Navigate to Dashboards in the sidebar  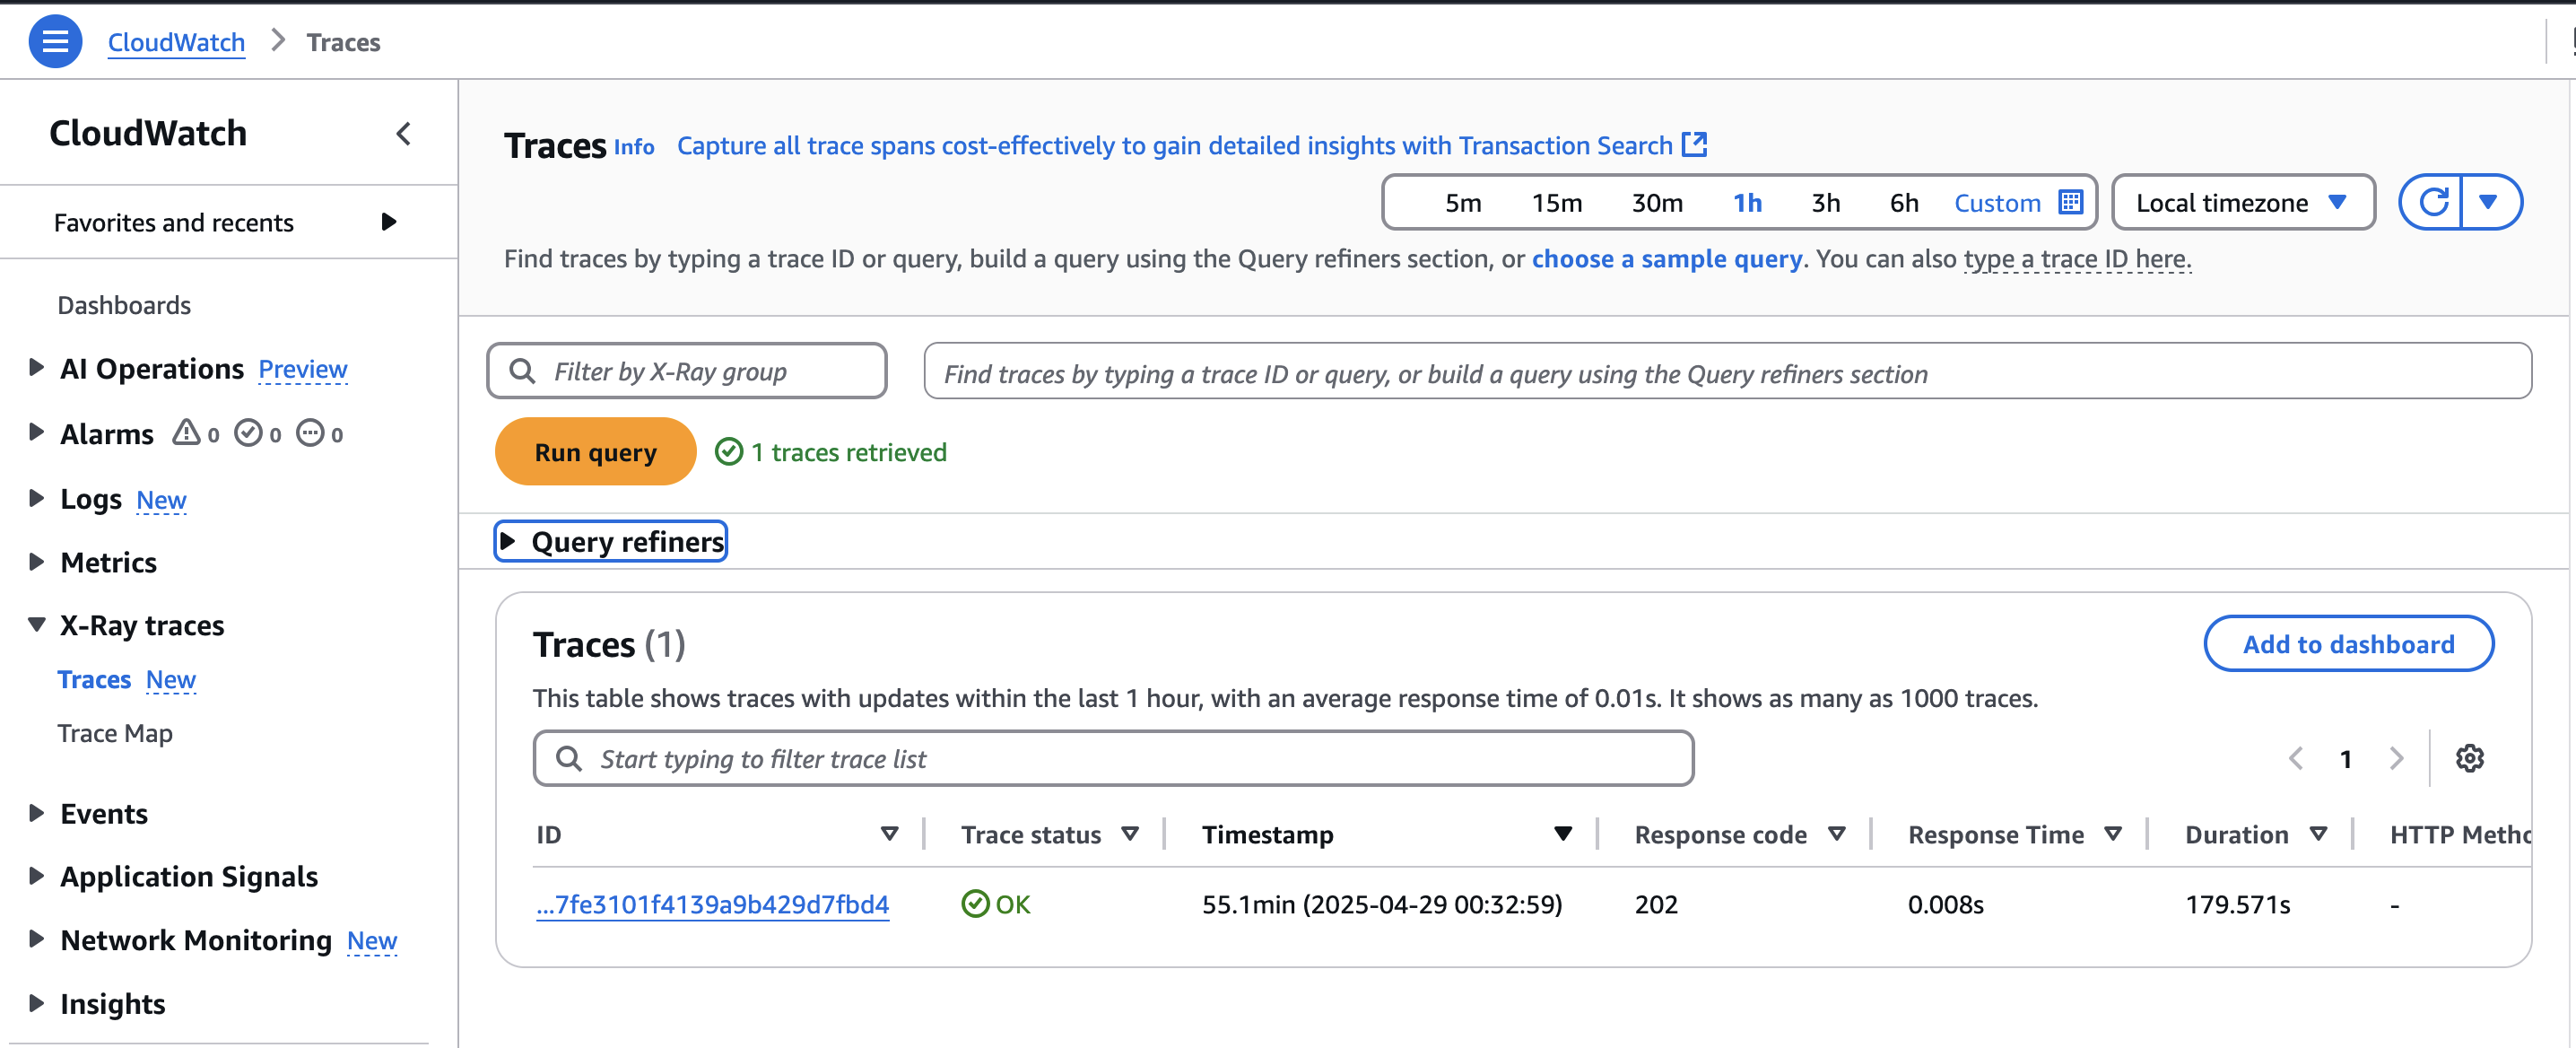124,304
